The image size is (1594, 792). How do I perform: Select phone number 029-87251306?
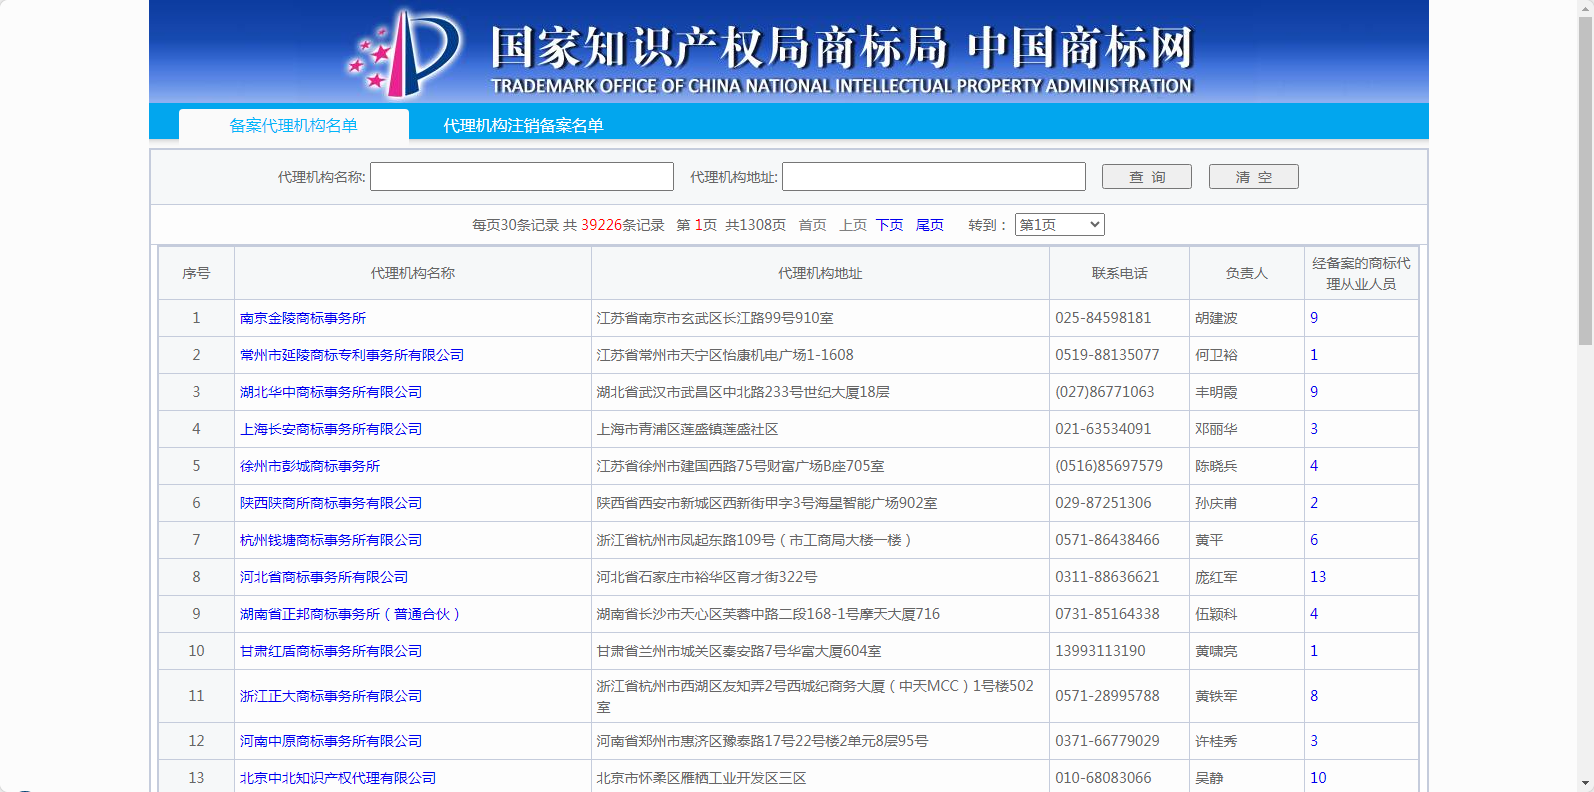(x=1103, y=503)
